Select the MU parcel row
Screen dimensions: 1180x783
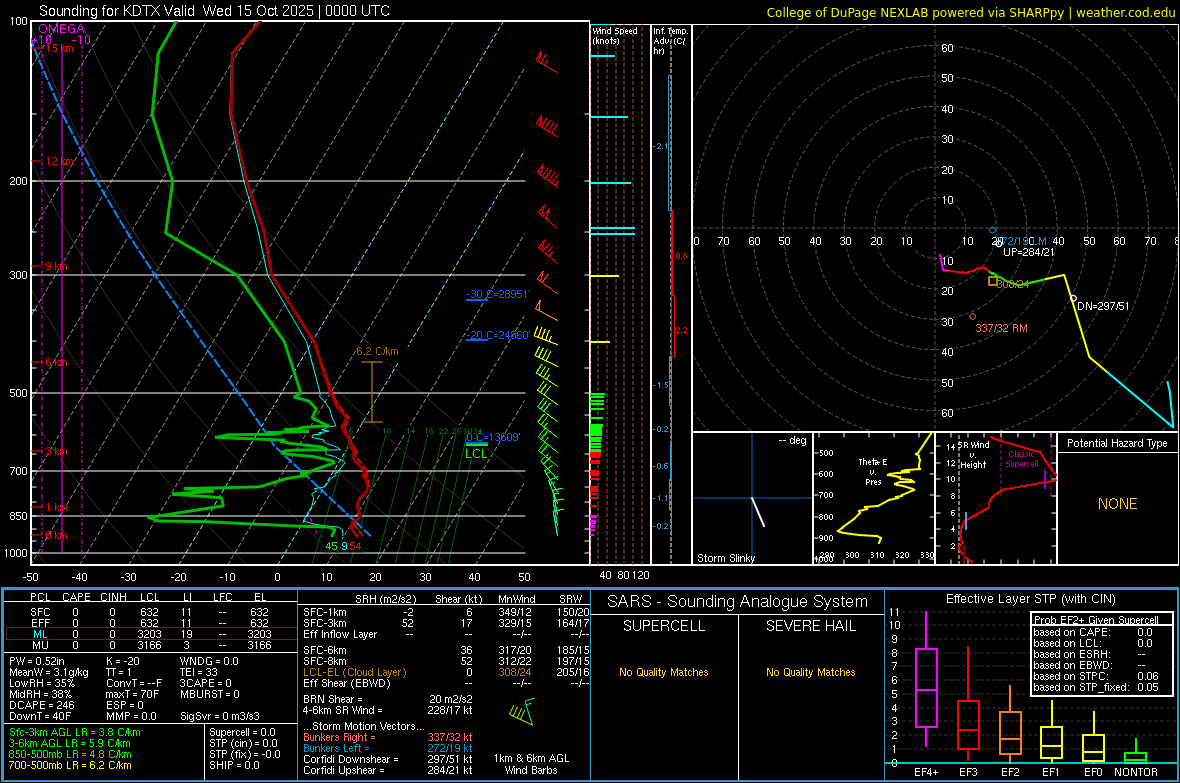(x=150, y=645)
